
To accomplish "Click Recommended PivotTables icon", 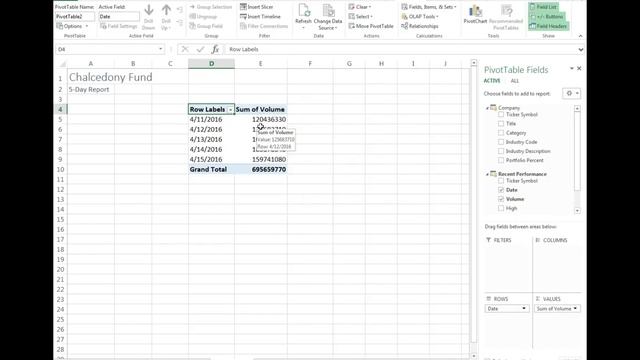I will (x=506, y=11).
